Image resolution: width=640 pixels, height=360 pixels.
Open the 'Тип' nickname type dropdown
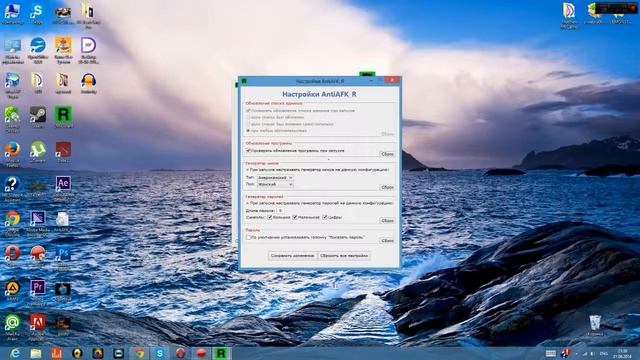click(x=275, y=178)
